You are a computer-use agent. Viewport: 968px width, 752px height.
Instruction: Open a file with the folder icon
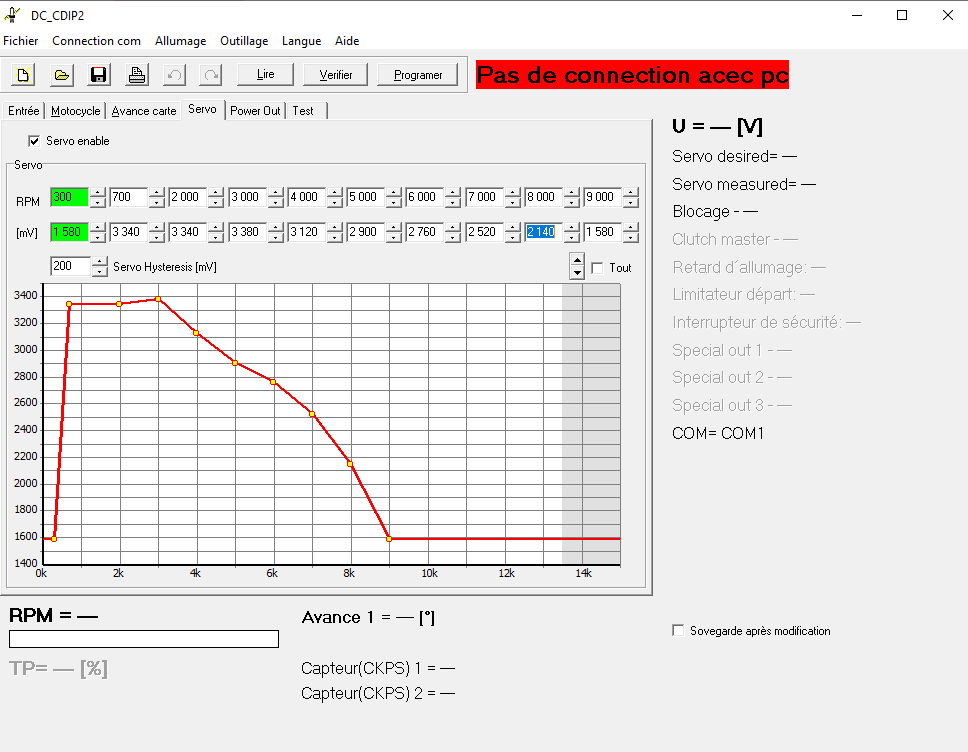(61, 75)
